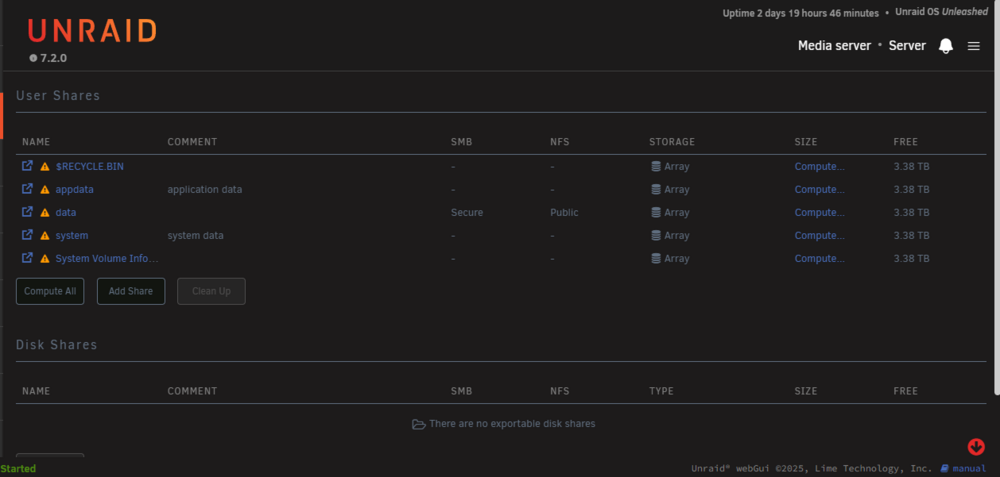Click the User Shares section heading
This screenshot has width=1000, height=477.
[x=58, y=96]
